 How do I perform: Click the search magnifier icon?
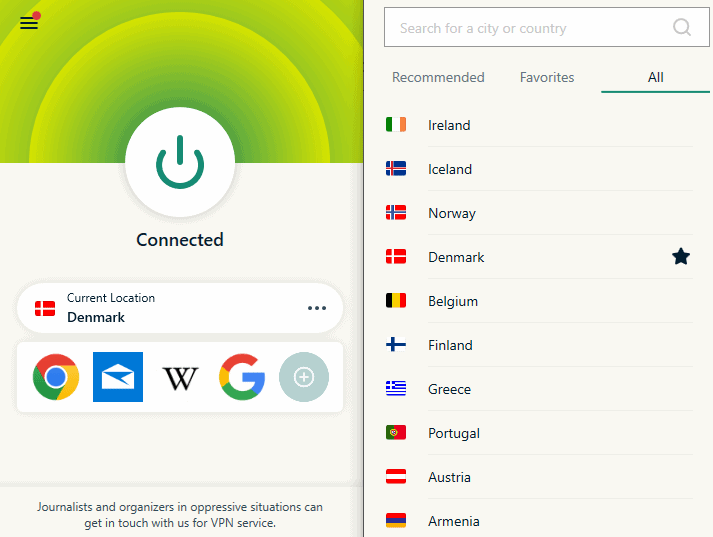(x=682, y=27)
